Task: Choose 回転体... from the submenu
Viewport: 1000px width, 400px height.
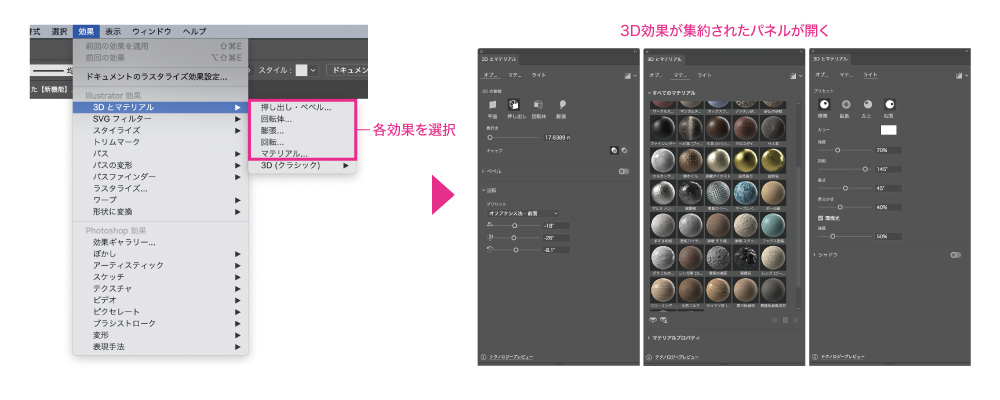Action: 277,119
